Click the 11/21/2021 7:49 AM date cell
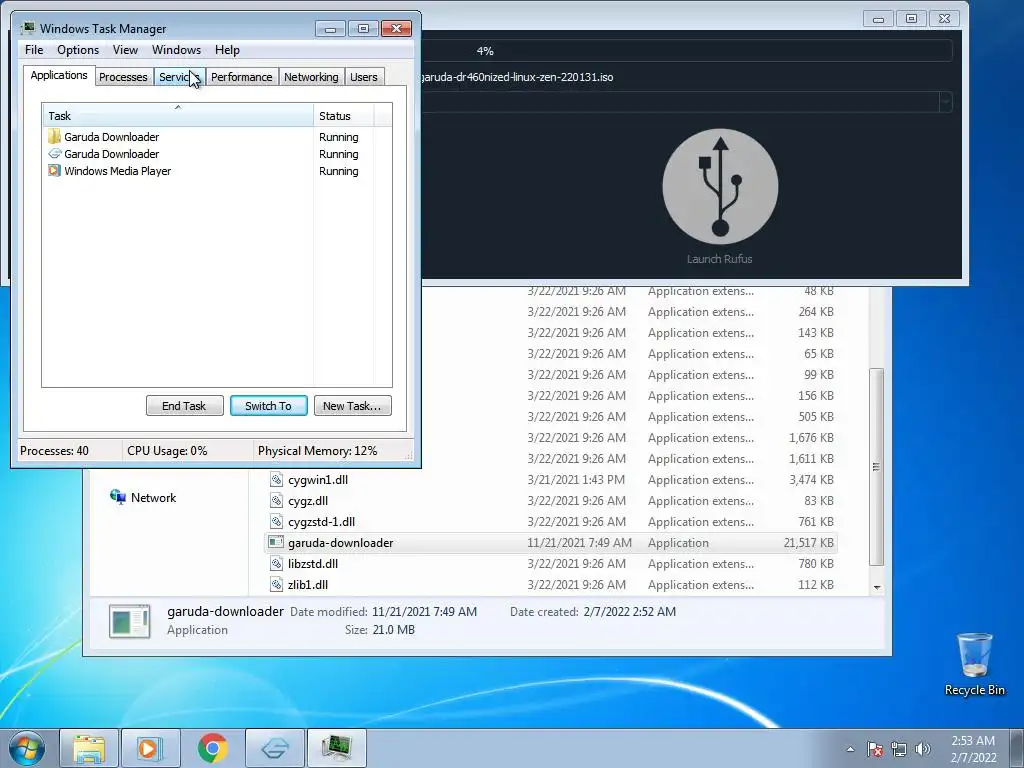This screenshot has height=768, width=1024. pyautogui.click(x=579, y=543)
